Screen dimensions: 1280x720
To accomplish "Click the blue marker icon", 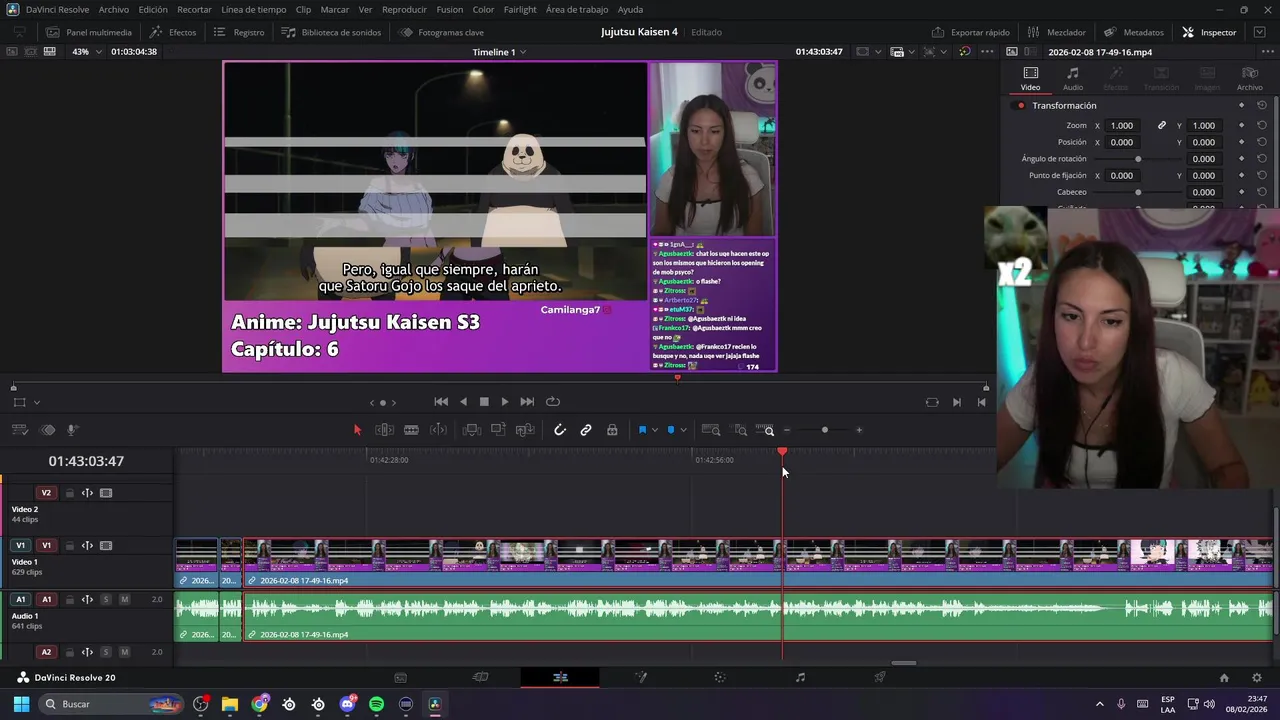I will [671, 430].
